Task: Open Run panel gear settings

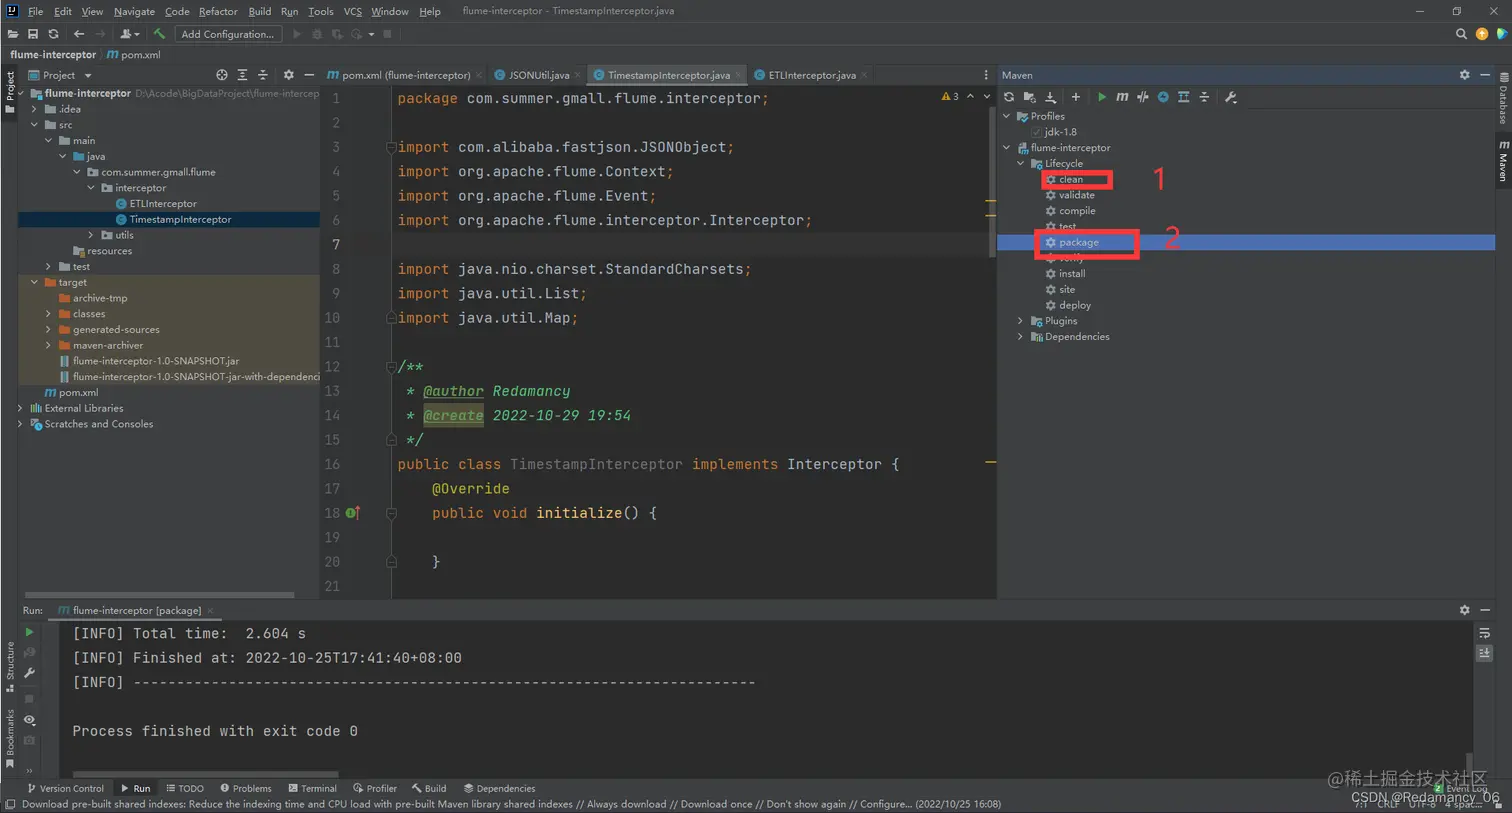Action: 1465,610
